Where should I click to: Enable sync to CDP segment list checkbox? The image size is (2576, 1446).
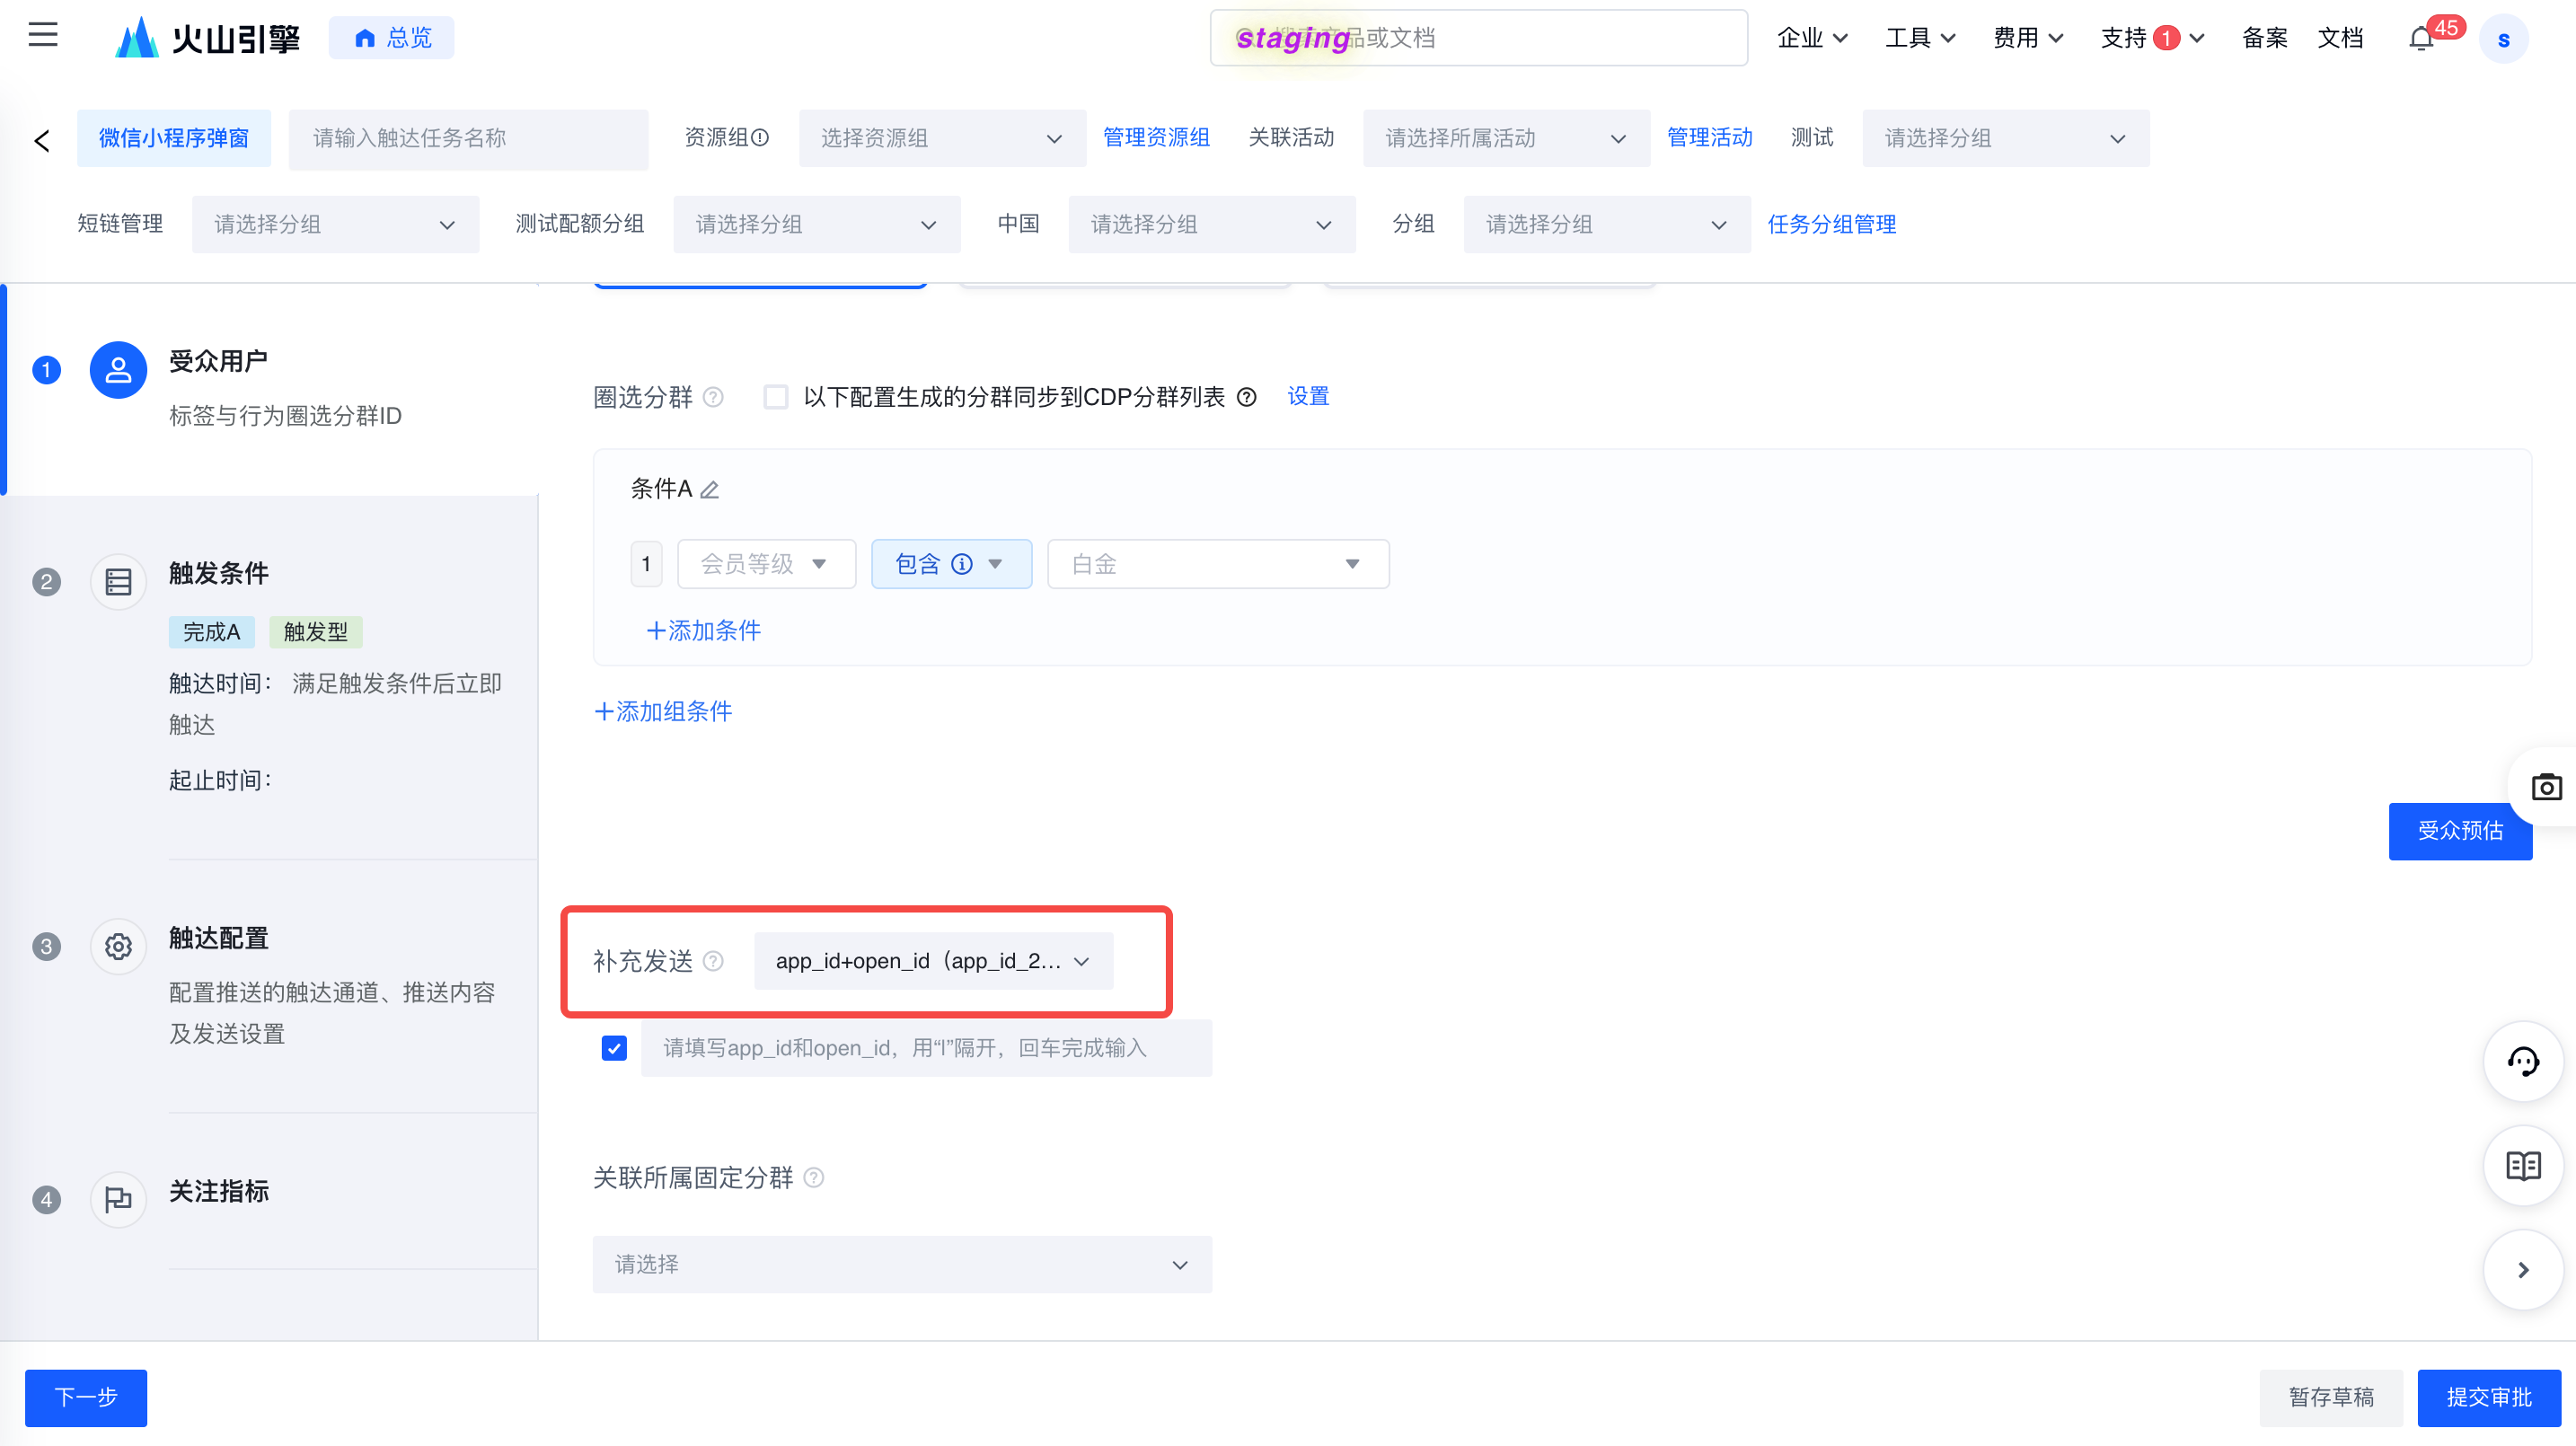[776, 397]
